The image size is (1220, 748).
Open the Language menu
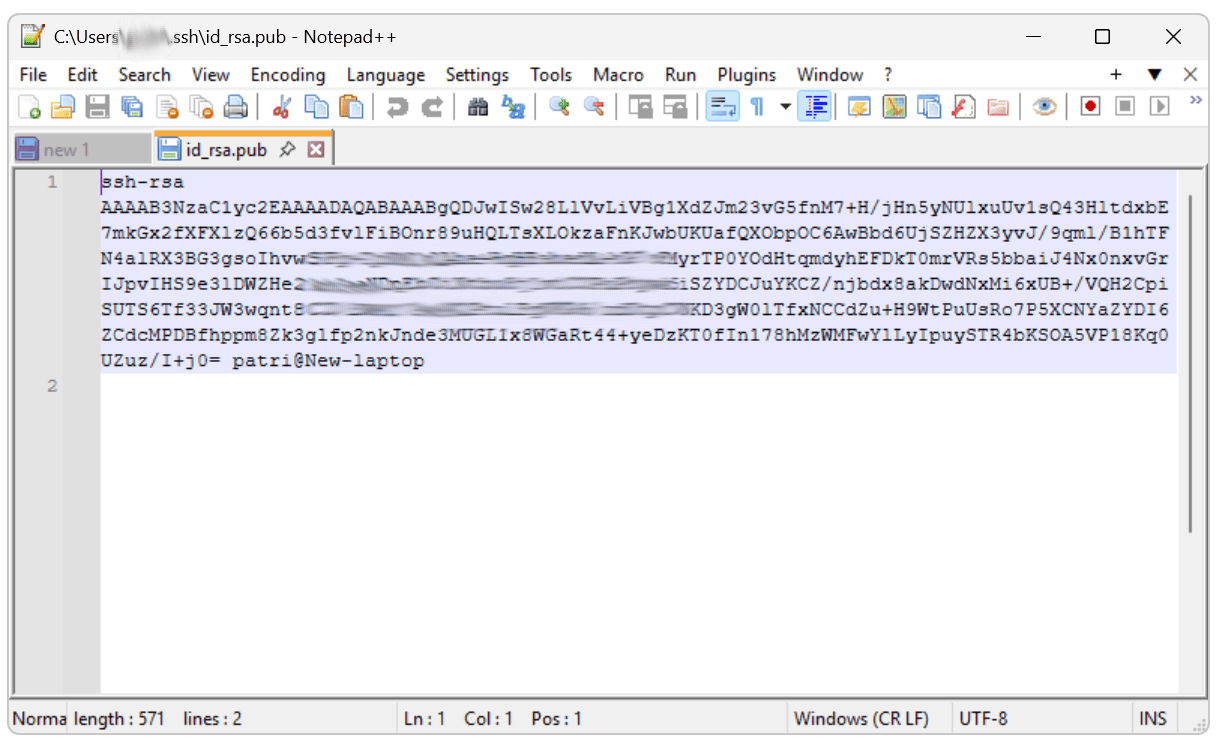(x=386, y=75)
